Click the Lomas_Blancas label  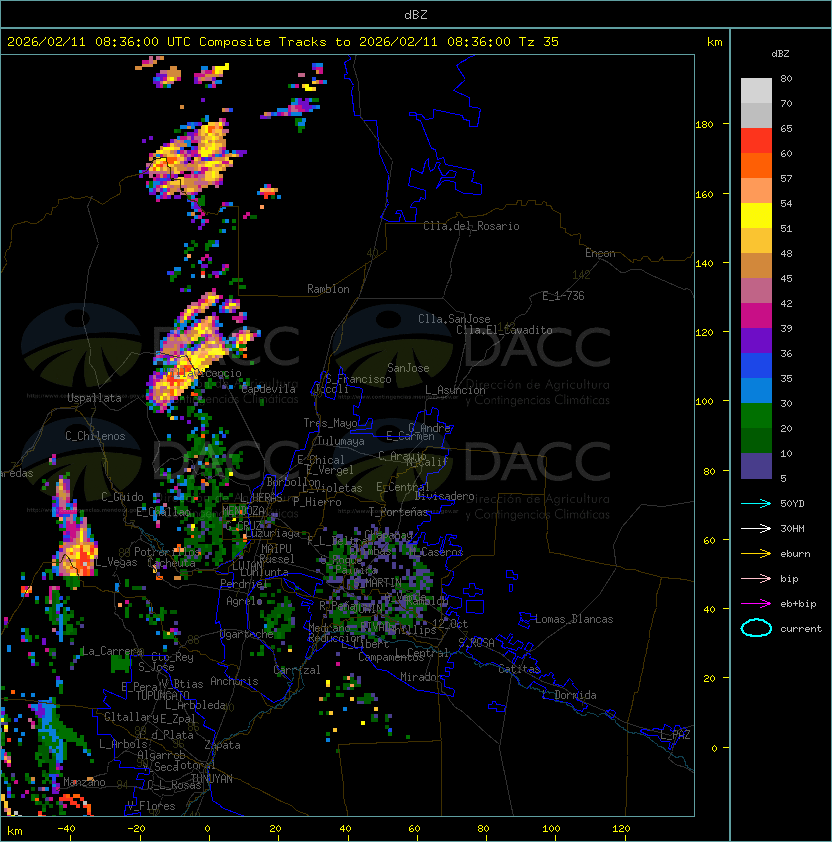574,619
